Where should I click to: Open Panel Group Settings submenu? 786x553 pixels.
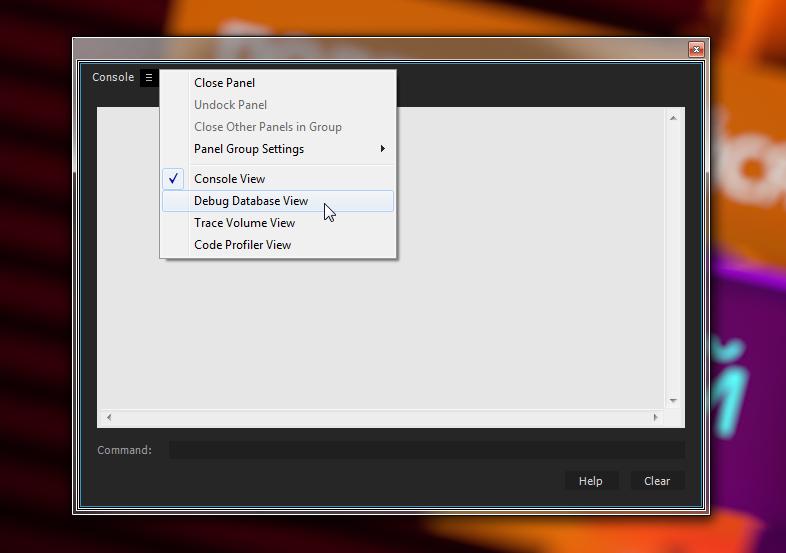pos(278,149)
